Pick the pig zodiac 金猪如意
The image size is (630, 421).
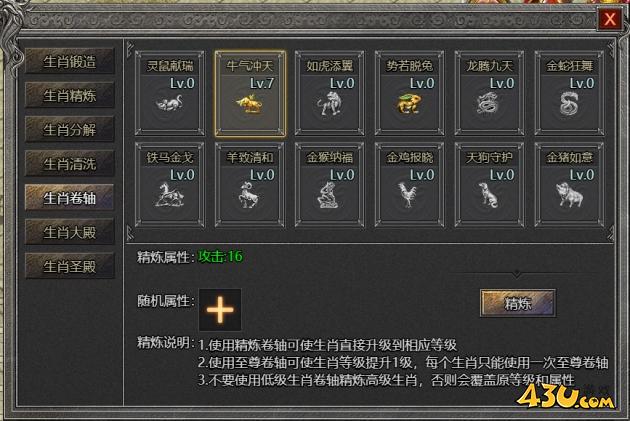pos(569,185)
